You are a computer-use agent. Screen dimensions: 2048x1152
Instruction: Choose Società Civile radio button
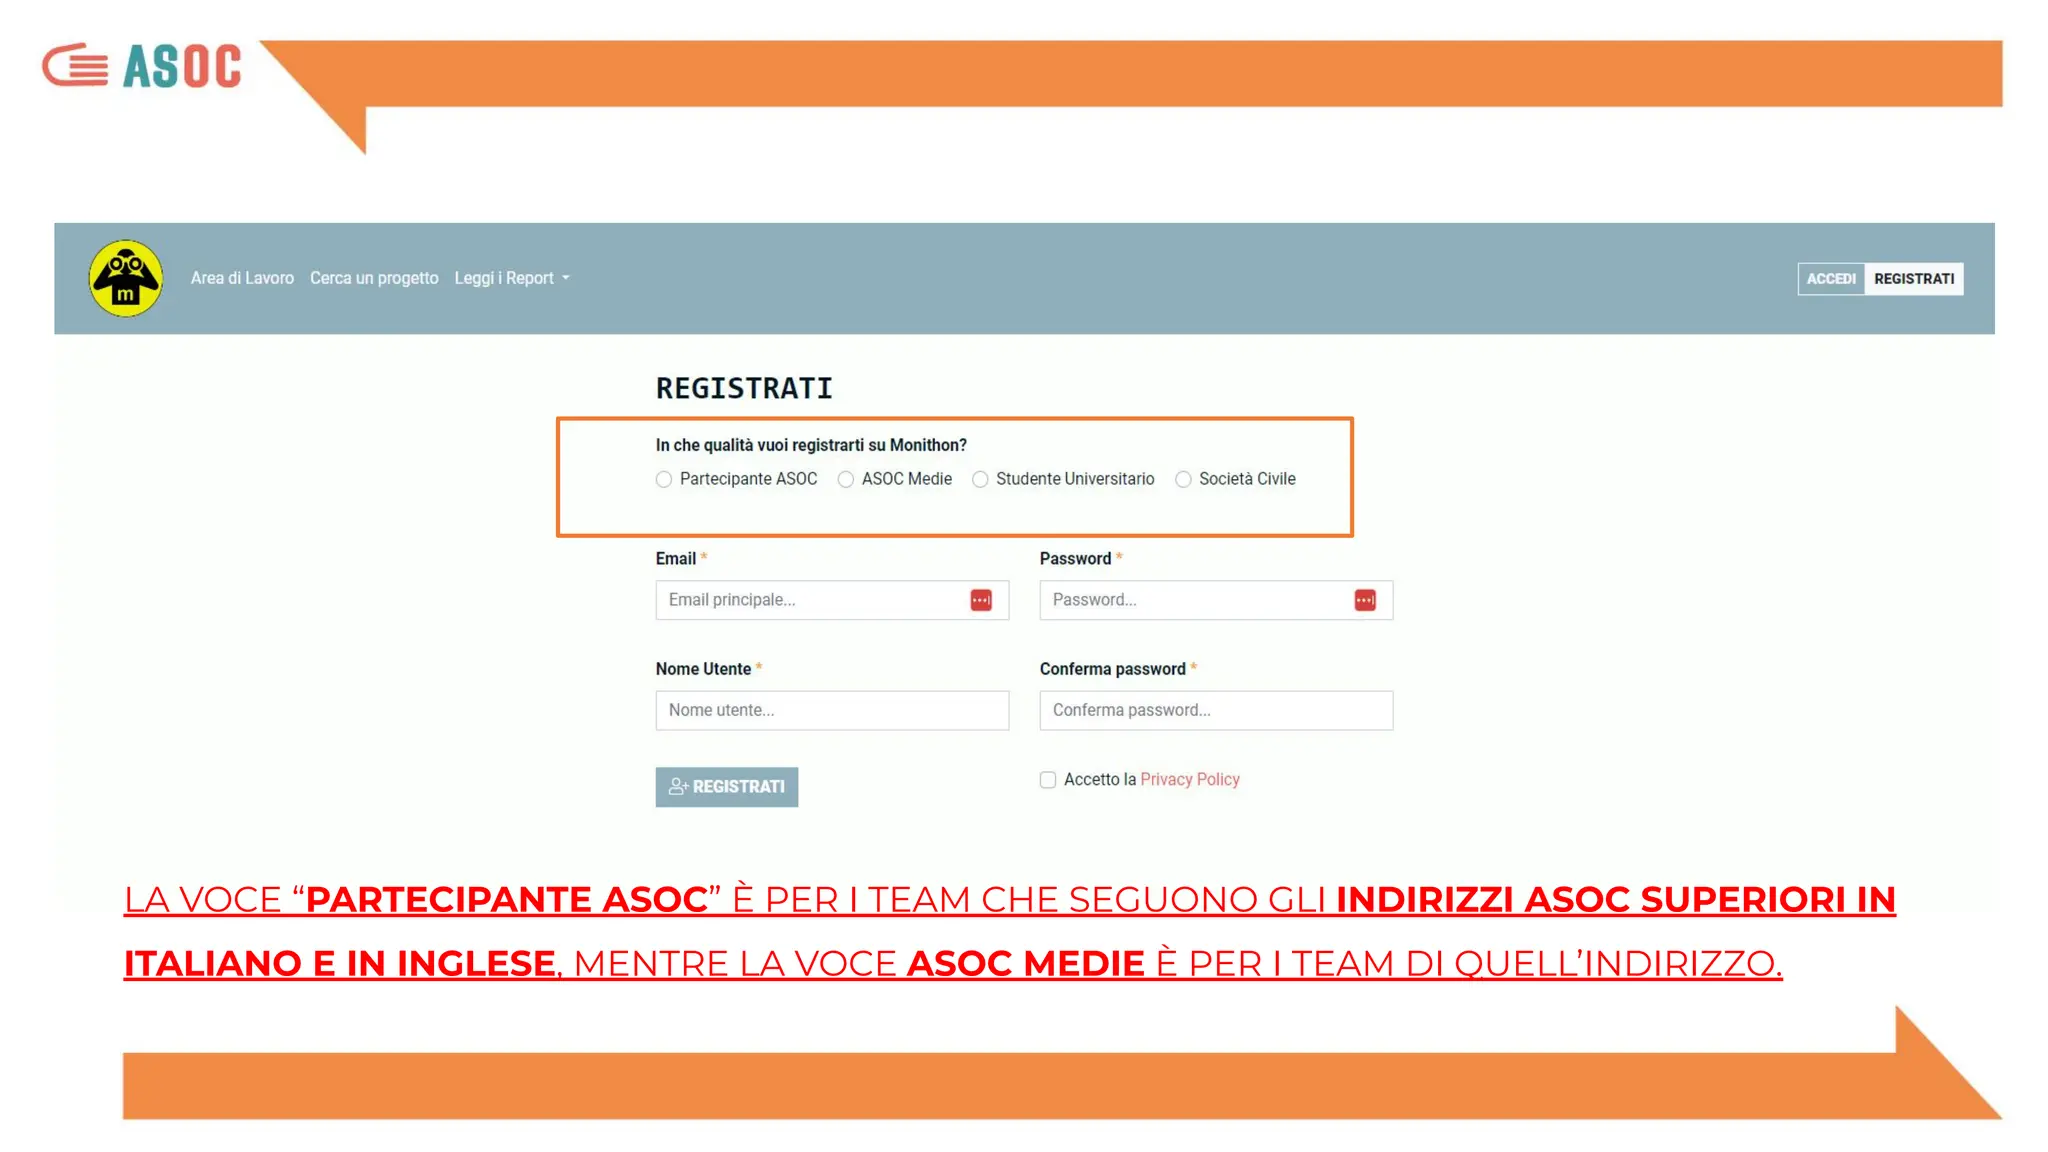(1183, 480)
